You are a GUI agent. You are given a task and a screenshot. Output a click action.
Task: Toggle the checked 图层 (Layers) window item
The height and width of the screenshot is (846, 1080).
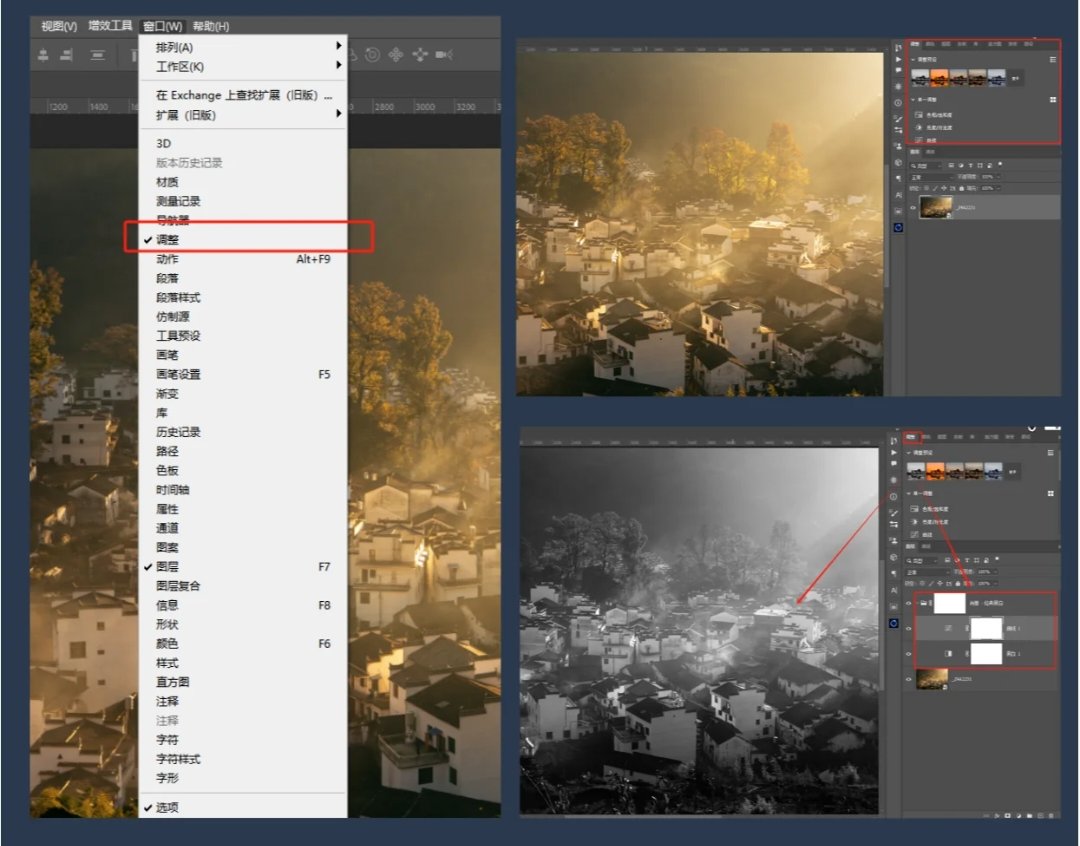pyautogui.click(x=168, y=567)
